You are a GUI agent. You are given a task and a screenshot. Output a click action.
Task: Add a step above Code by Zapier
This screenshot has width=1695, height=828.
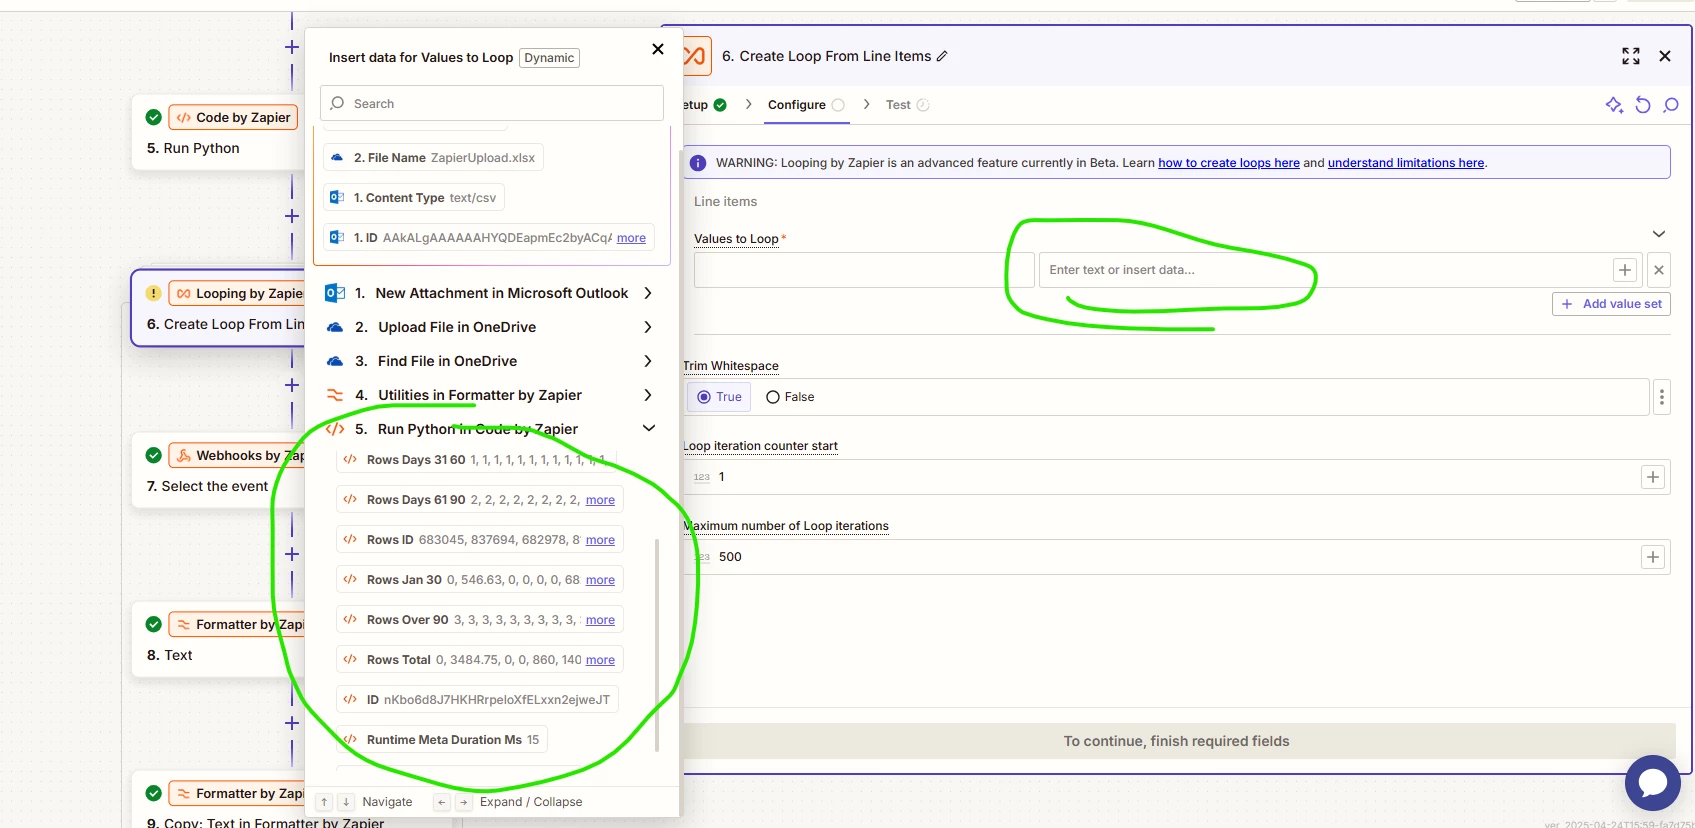[292, 47]
